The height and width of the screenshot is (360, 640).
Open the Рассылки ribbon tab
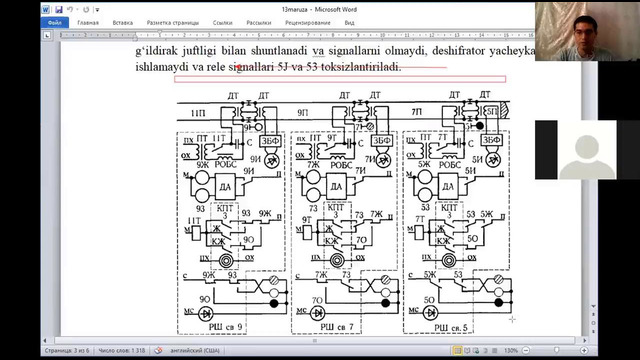[x=259, y=23]
